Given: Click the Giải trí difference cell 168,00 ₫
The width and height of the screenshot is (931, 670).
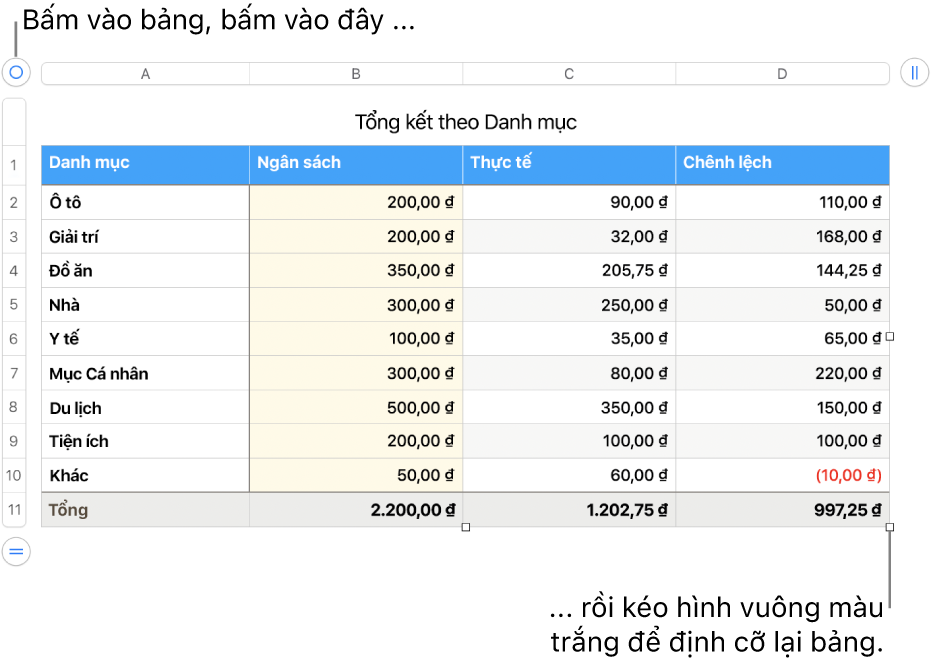Looking at the screenshot, I should coord(783,237).
